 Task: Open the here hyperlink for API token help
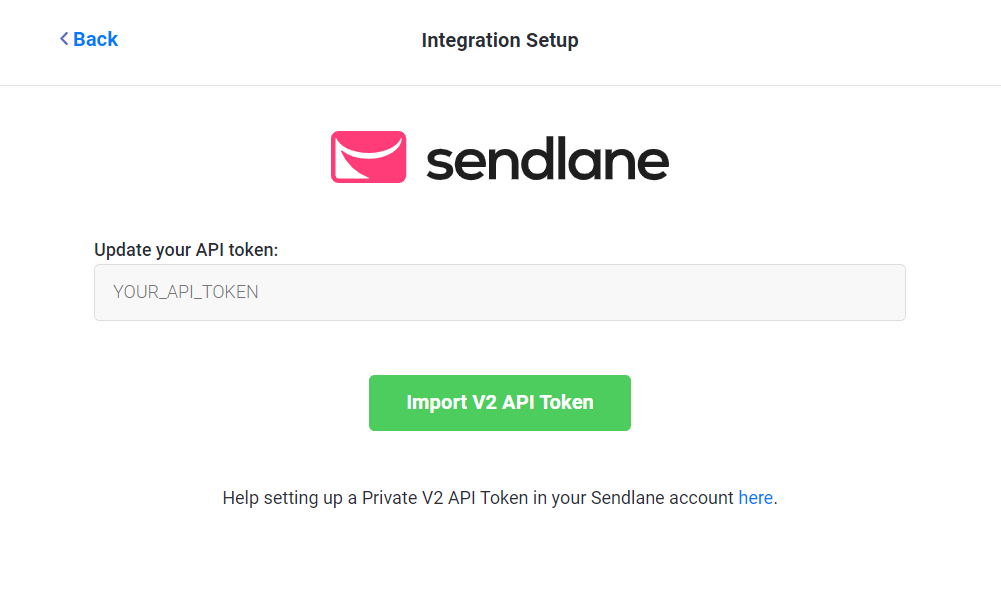pos(756,497)
